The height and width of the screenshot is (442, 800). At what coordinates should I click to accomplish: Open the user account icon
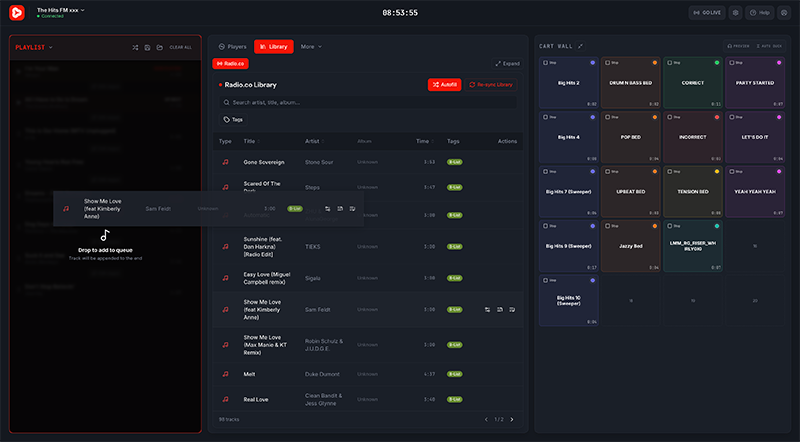pos(784,13)
